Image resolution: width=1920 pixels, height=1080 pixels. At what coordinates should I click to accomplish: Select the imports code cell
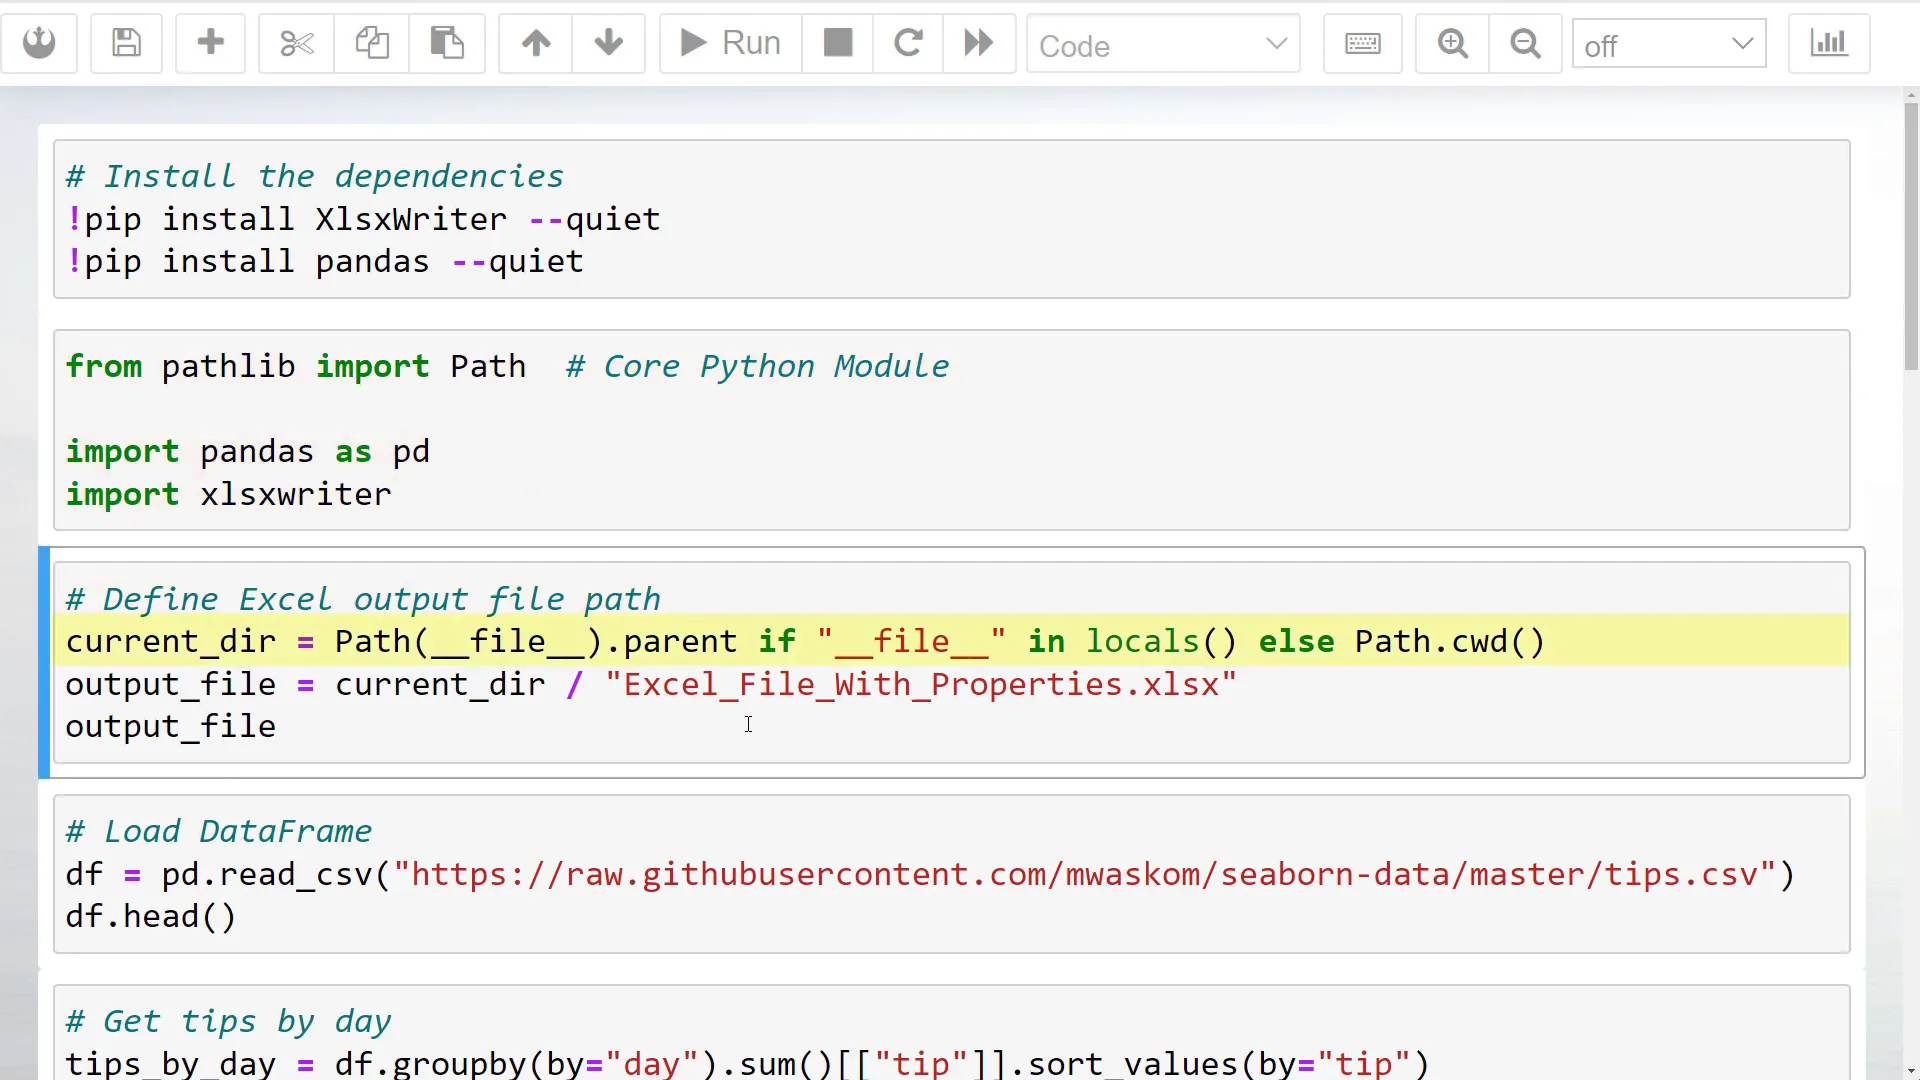[951, 430]
